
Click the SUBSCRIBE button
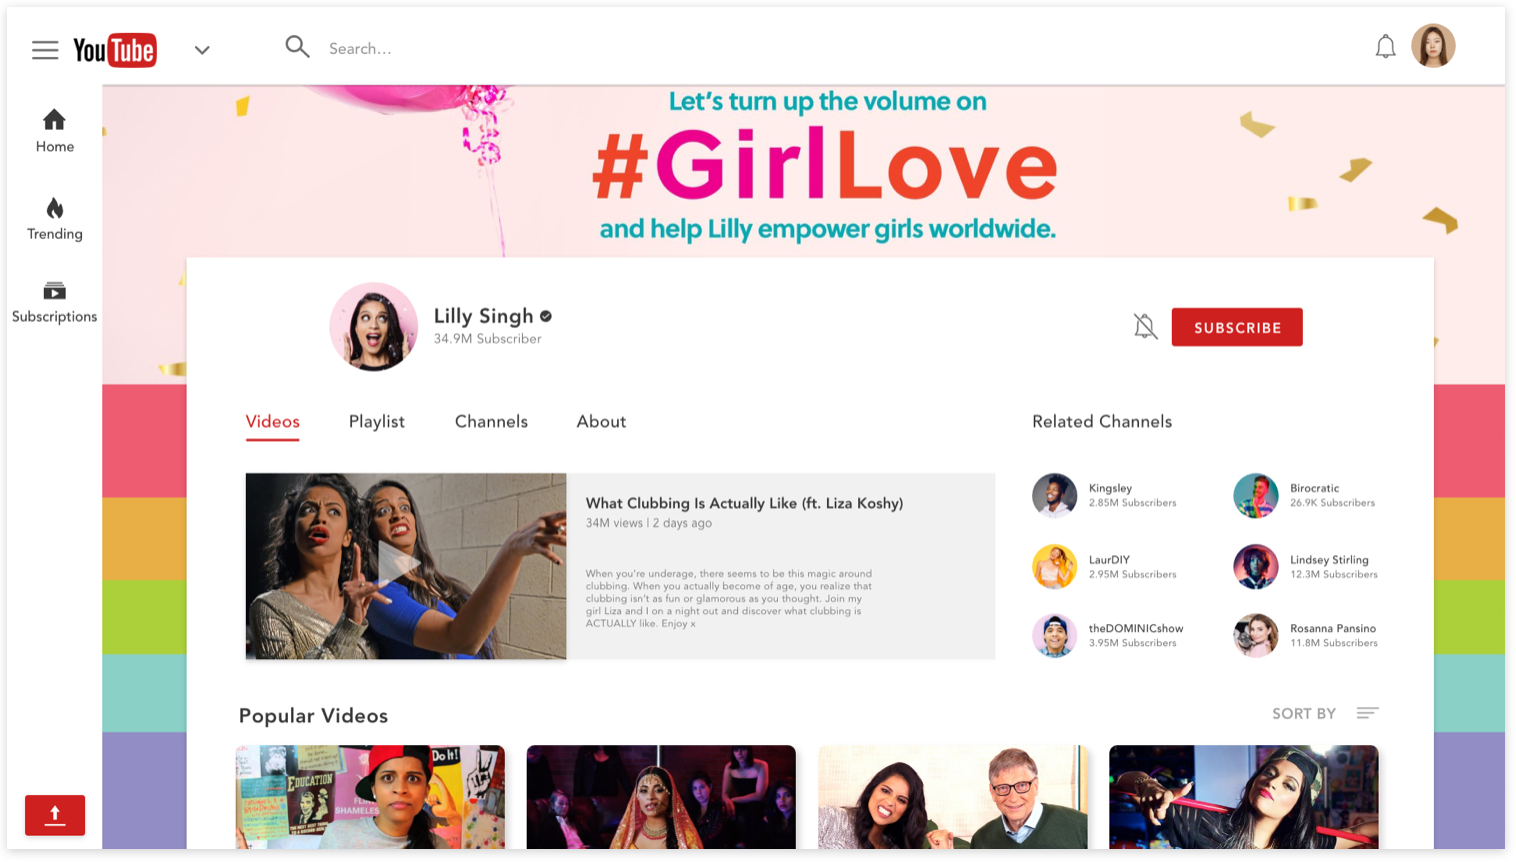pos(1237,327)
